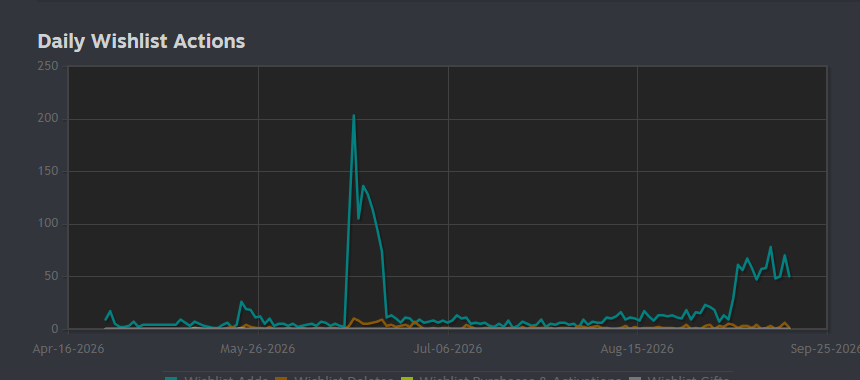Click the tallest teal peak above 200

point(354,115)
